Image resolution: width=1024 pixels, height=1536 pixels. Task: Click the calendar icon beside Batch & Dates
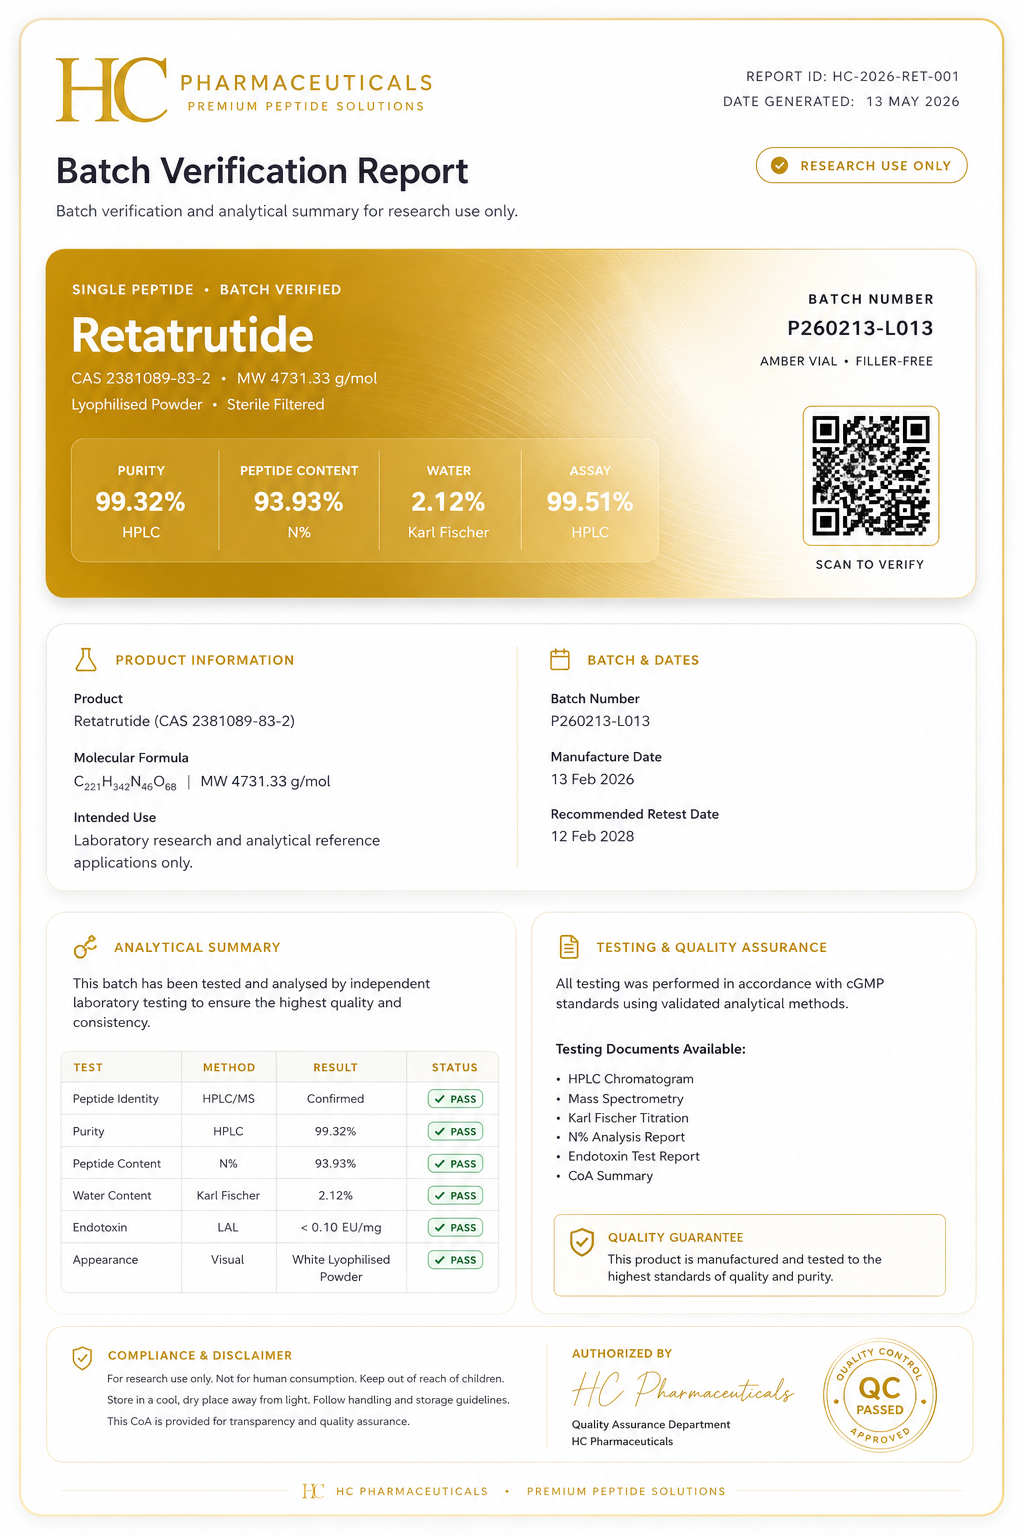tap(560, 660)
